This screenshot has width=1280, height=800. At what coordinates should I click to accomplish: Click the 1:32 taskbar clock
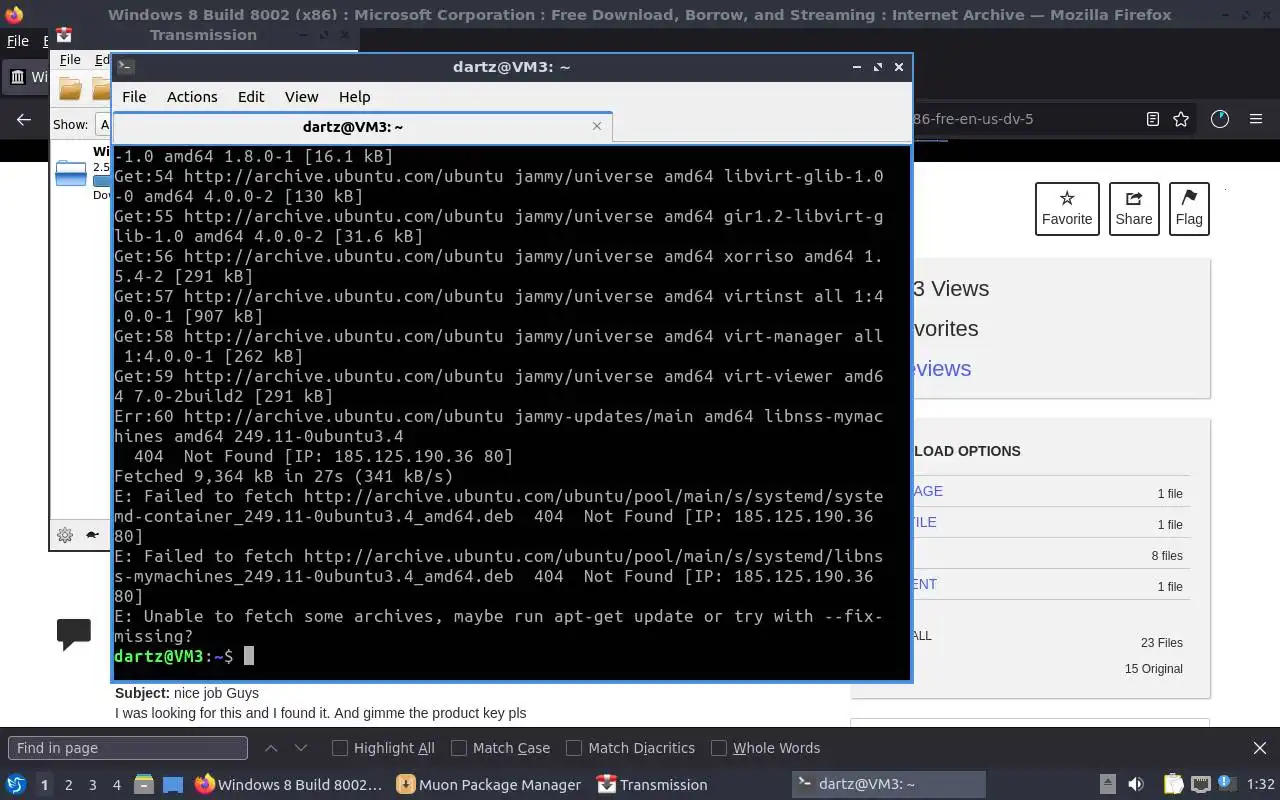[x=1260, y=785]
